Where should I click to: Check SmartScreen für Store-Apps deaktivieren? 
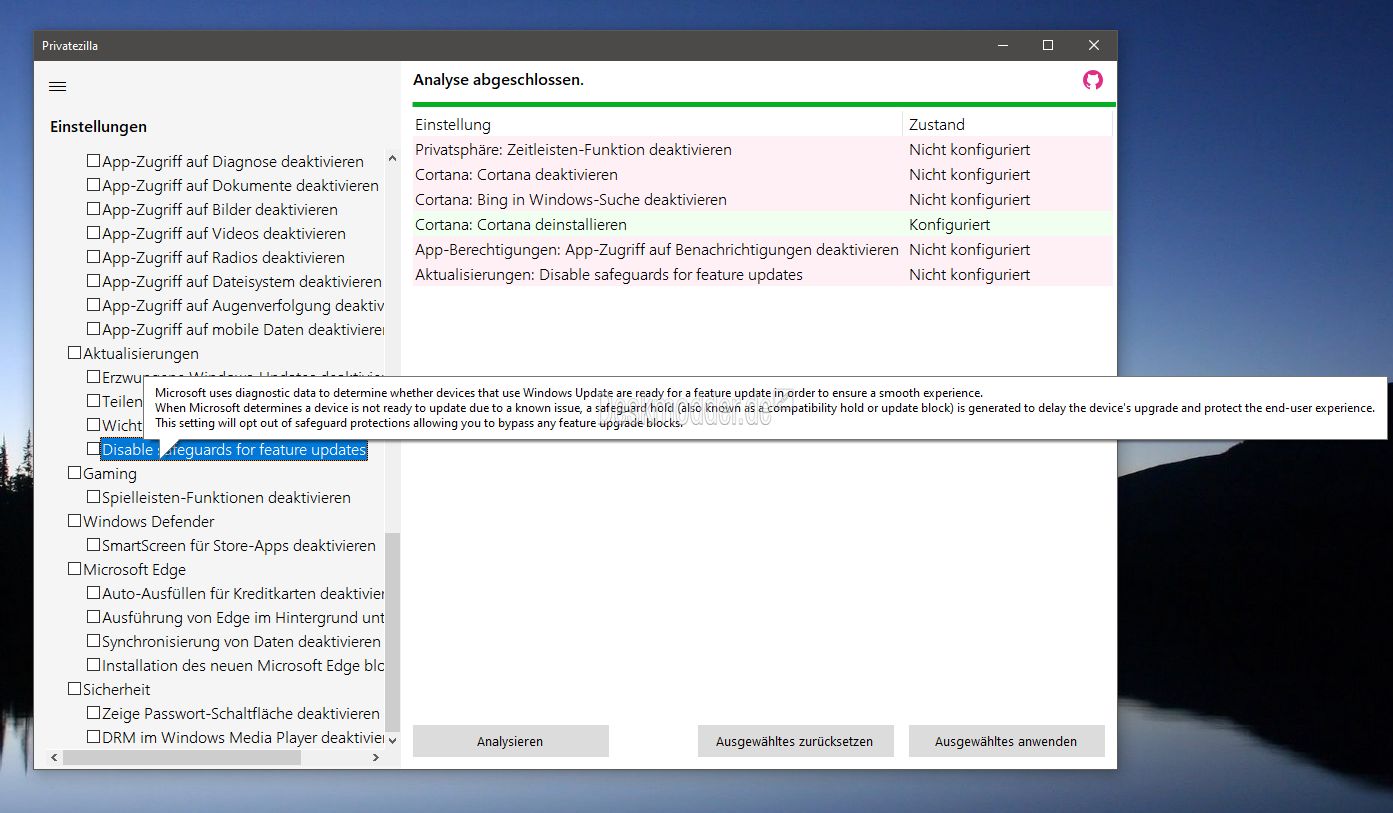click(93, 544)
